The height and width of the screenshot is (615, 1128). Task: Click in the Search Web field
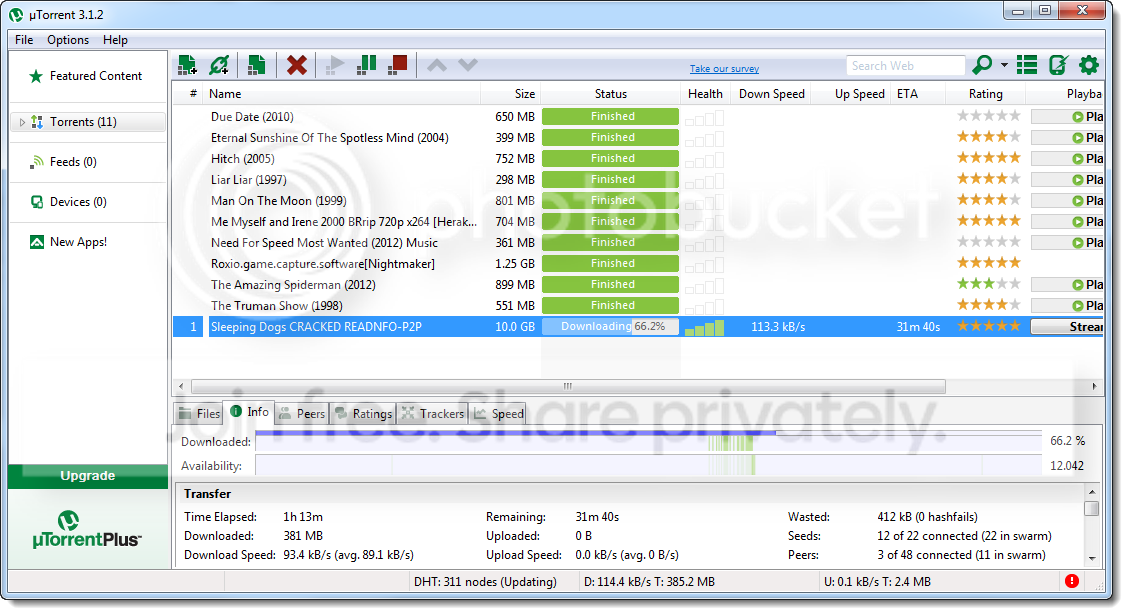(x=905, y=66)
